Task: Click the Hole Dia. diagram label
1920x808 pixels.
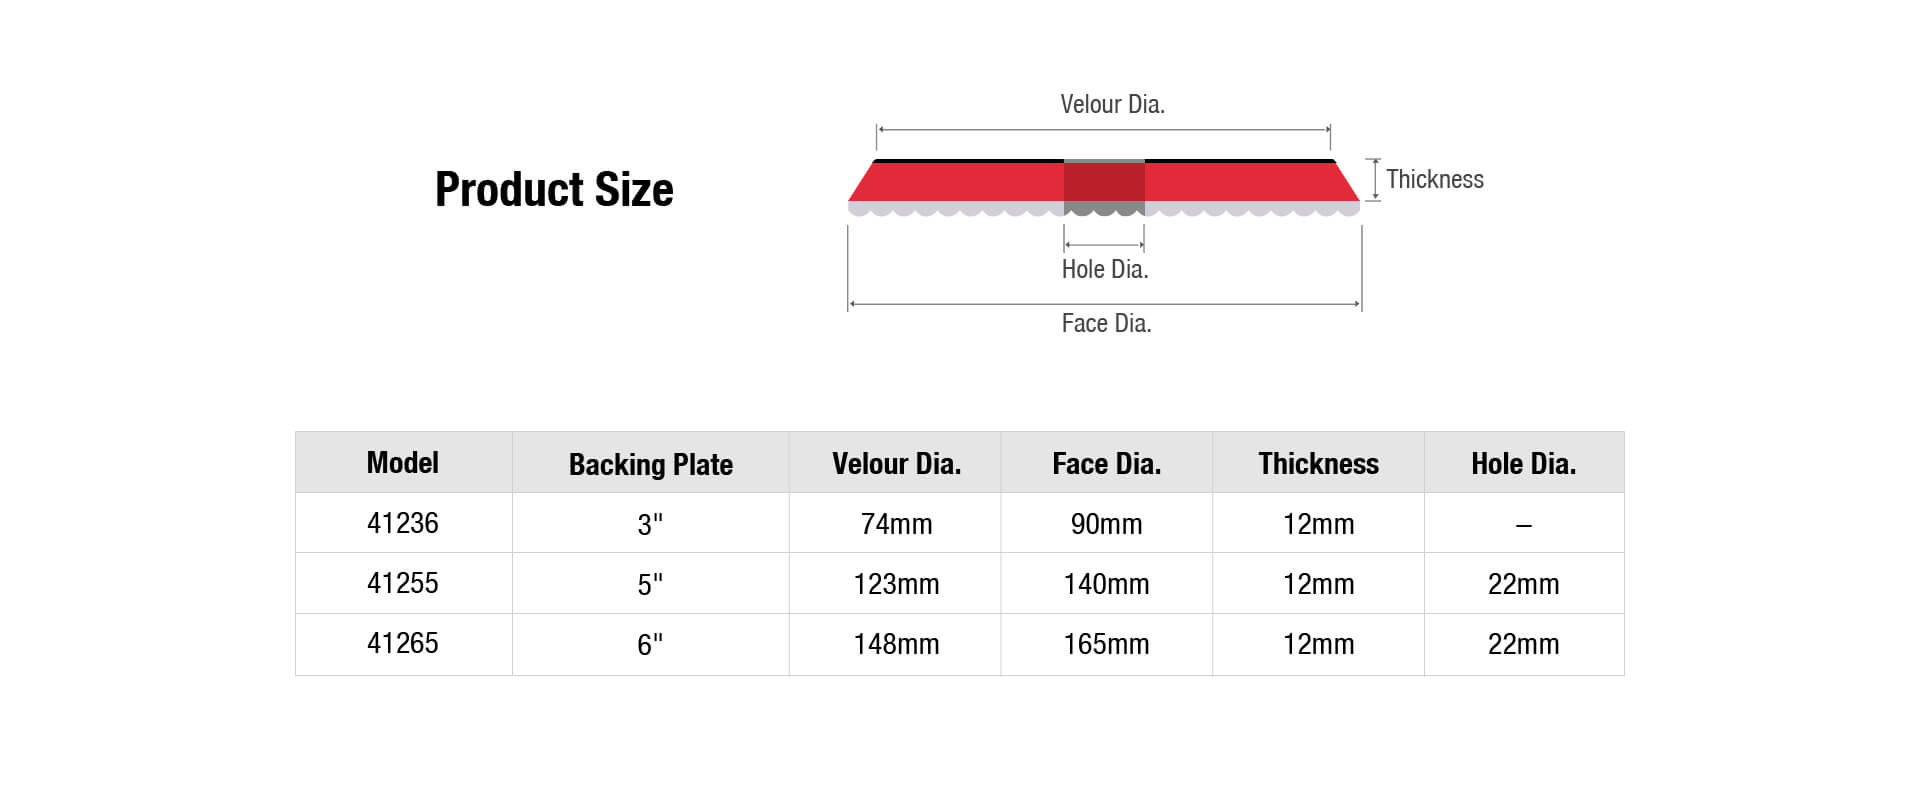Action: tap(1104, 269)
